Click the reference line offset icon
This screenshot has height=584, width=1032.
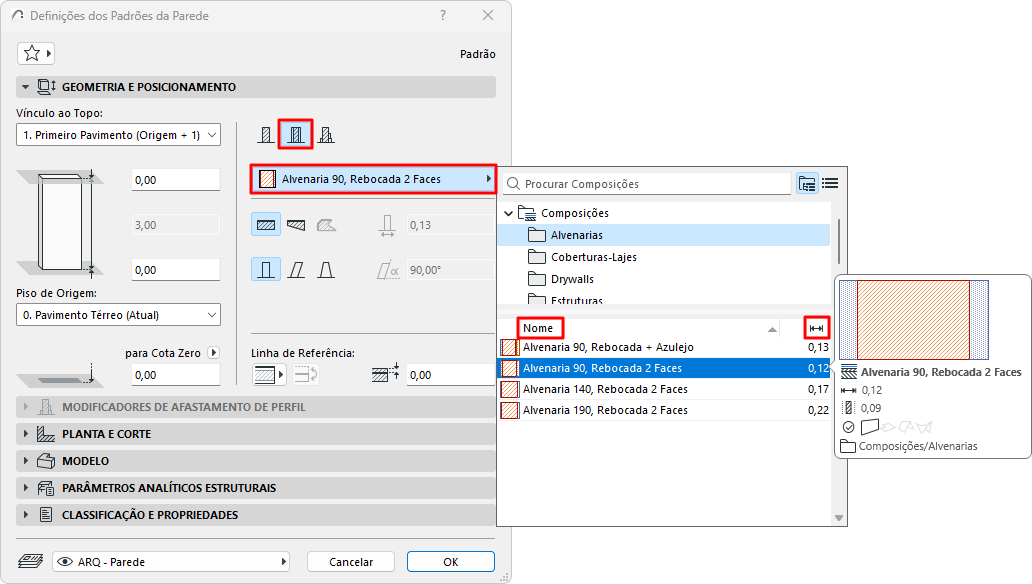click(385, 373)
